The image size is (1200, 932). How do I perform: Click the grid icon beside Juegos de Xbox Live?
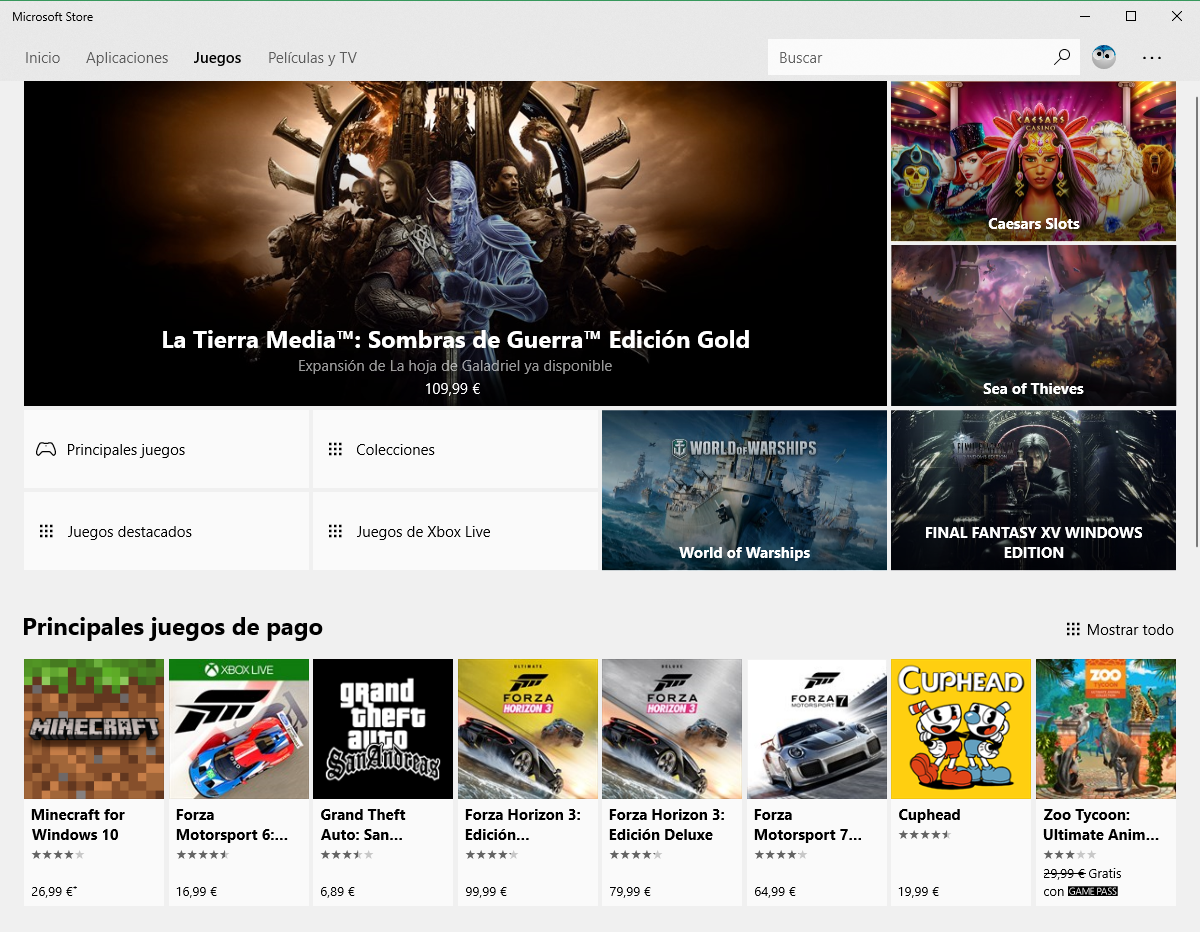coord(335,531)
